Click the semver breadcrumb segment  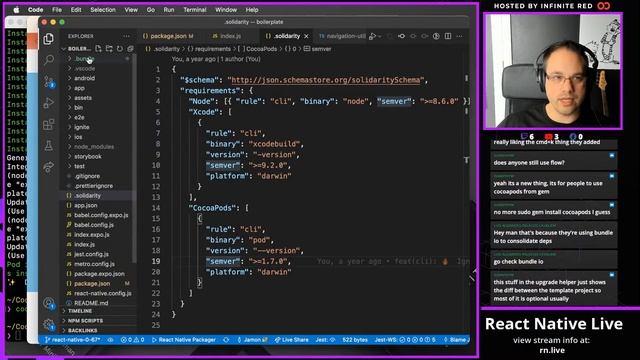318,49
